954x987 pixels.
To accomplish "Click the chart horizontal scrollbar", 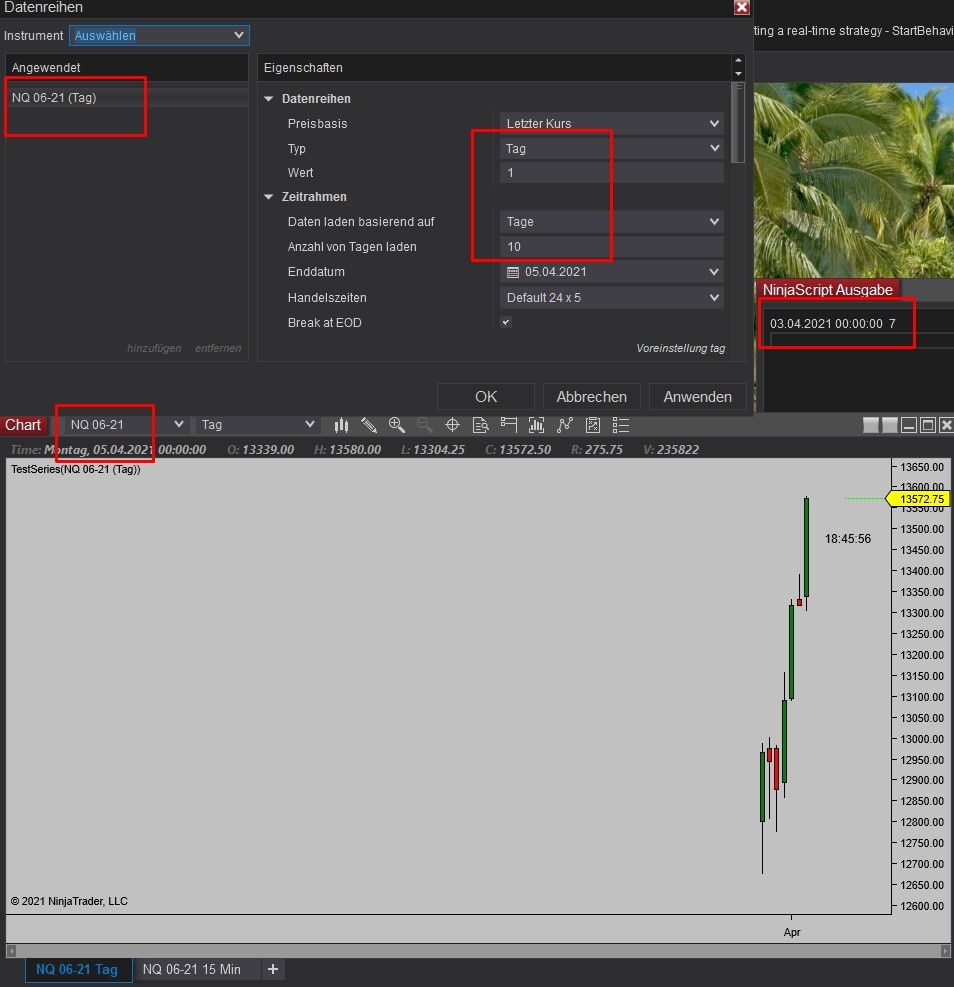I will click(478, 950).
